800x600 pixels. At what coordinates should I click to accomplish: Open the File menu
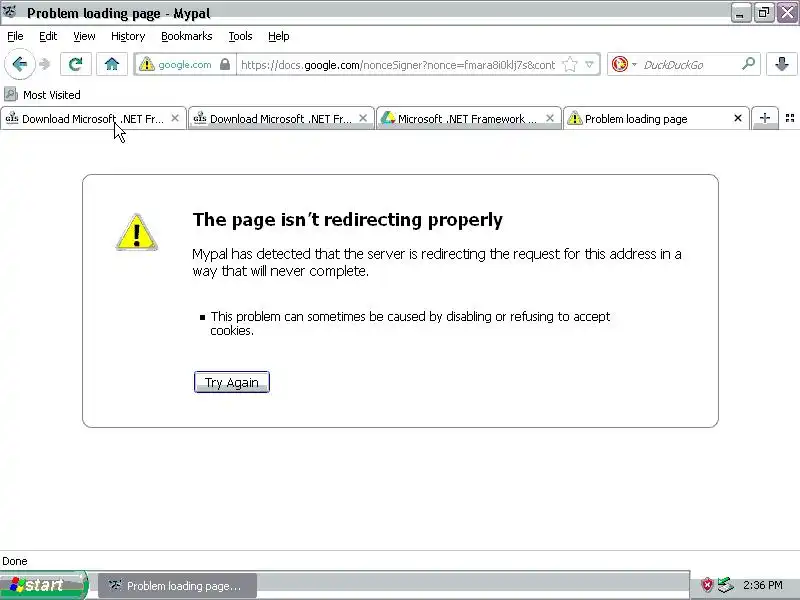point(15,36)
